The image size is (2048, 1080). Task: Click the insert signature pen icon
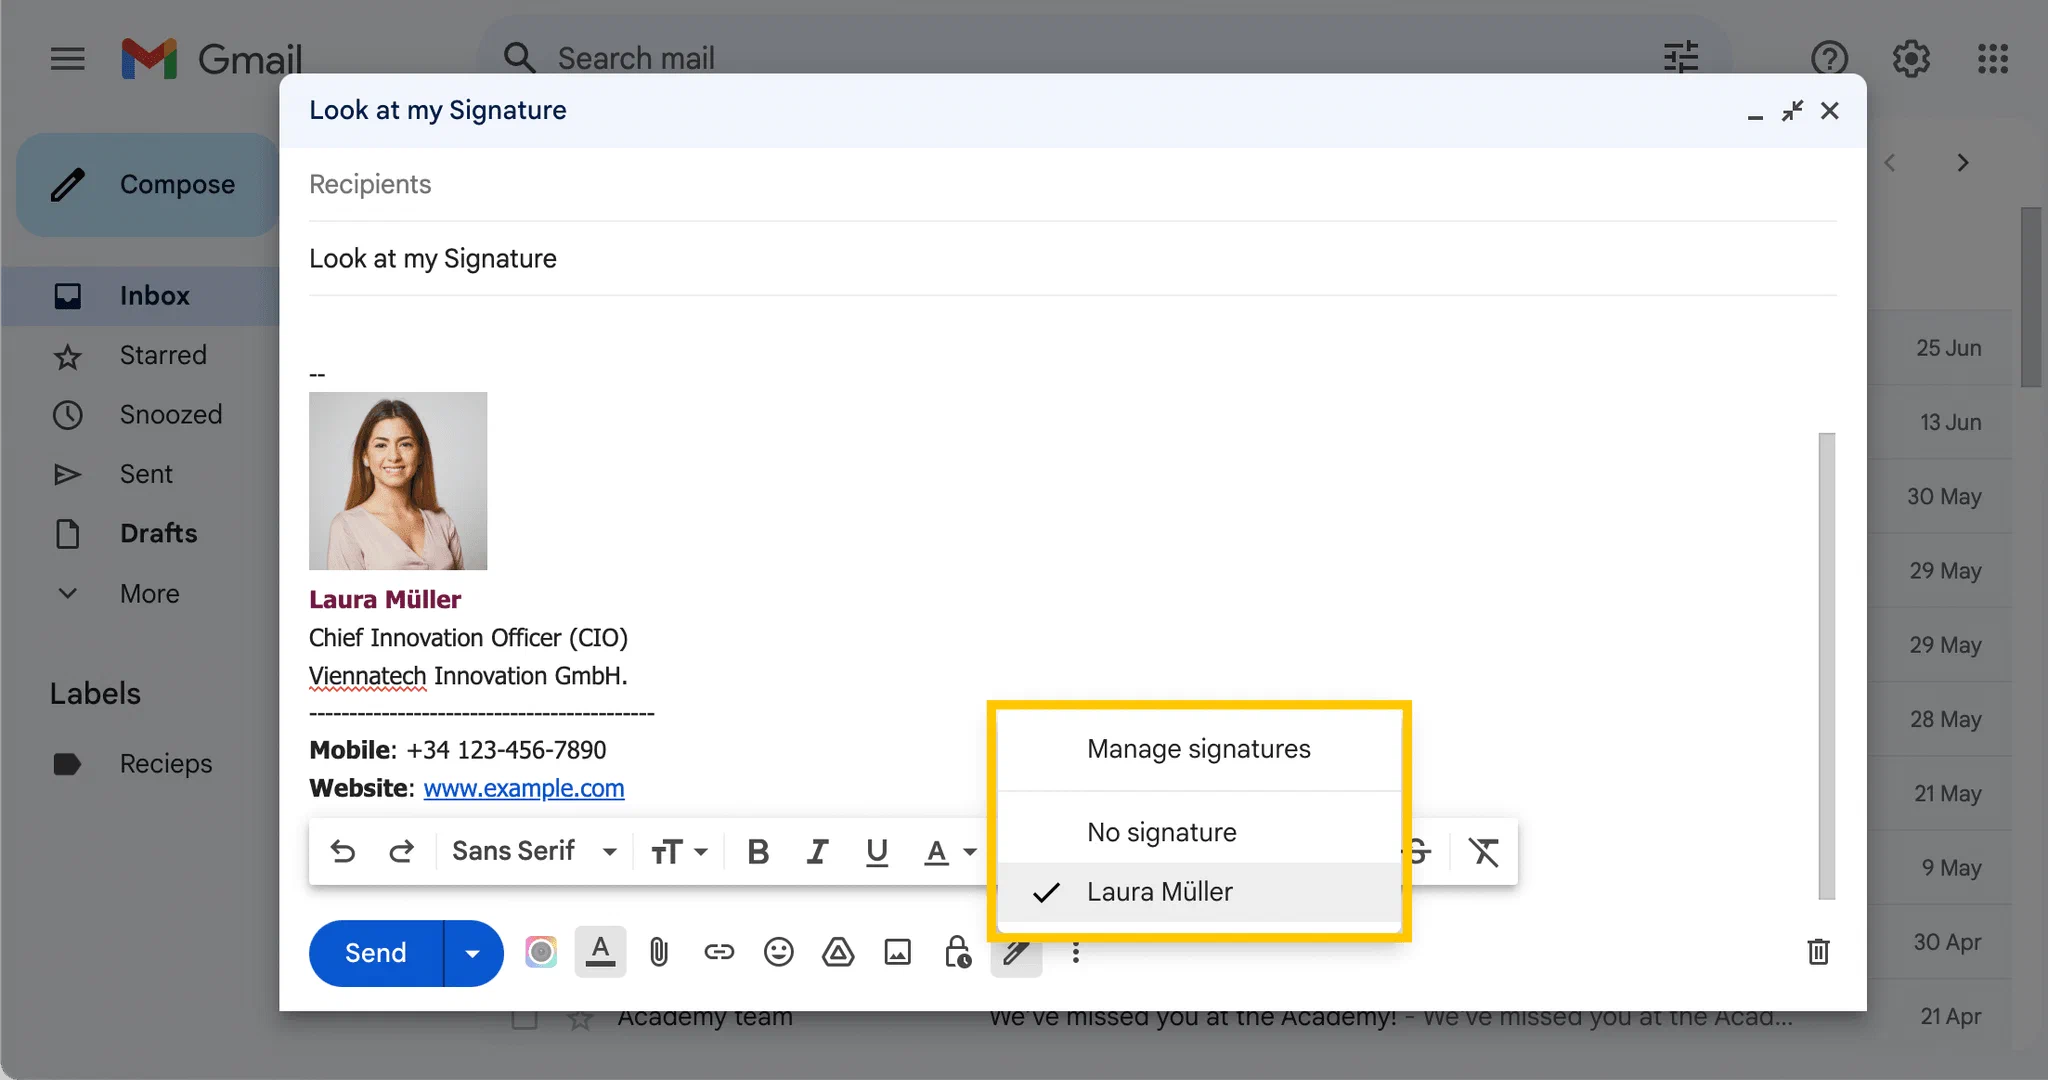[x=1016, y=953]
